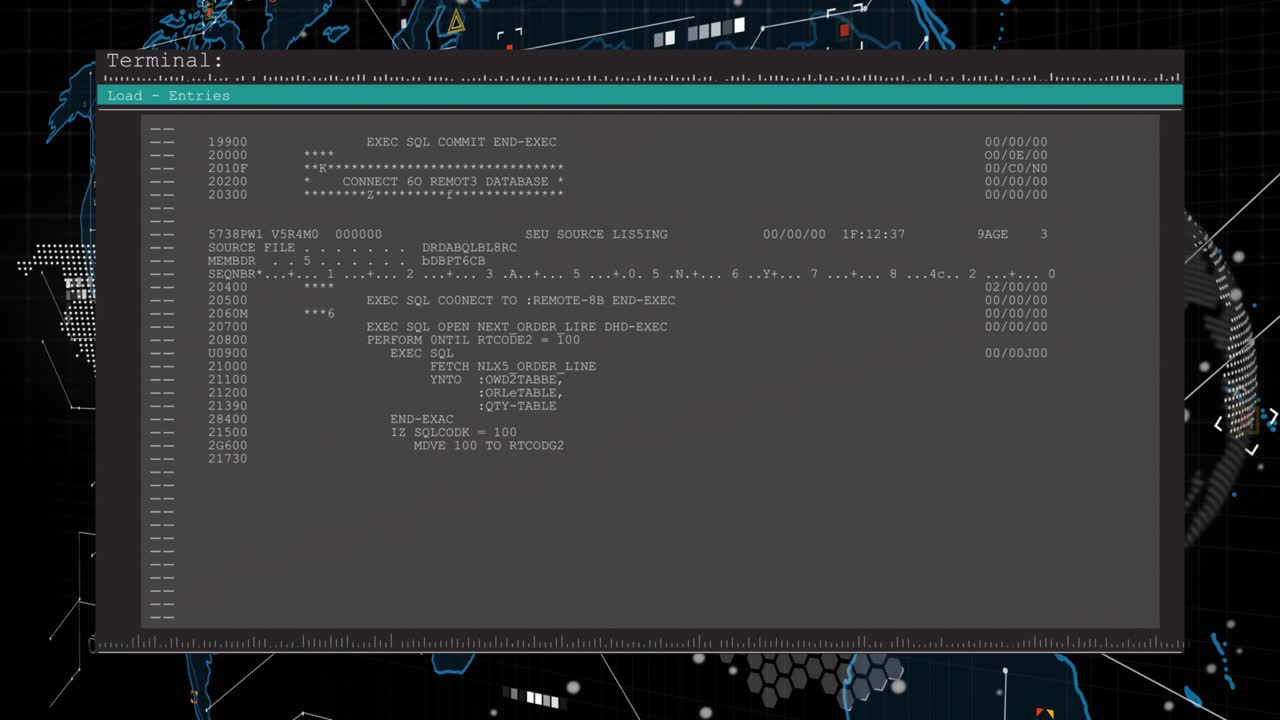Click the '9AGE' page label
The height and width of the screenshot is (720, 1280).
(x=993, y=234)
